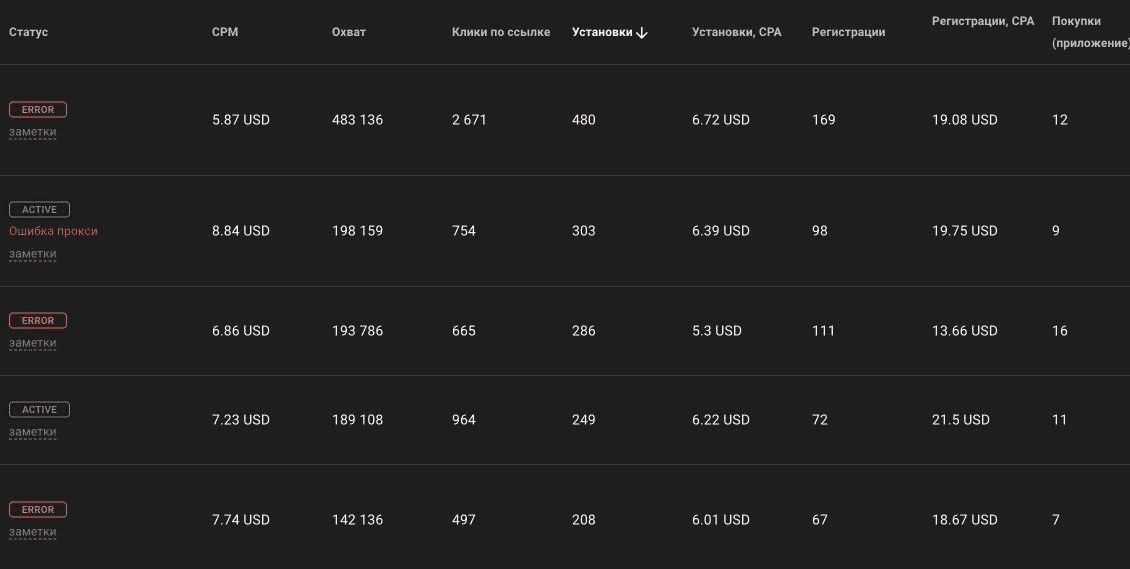Open заметки in row with 286 installs
The width and height of the screenshot is (1130, 569).
pyautogui.click(x=32, y=344)
